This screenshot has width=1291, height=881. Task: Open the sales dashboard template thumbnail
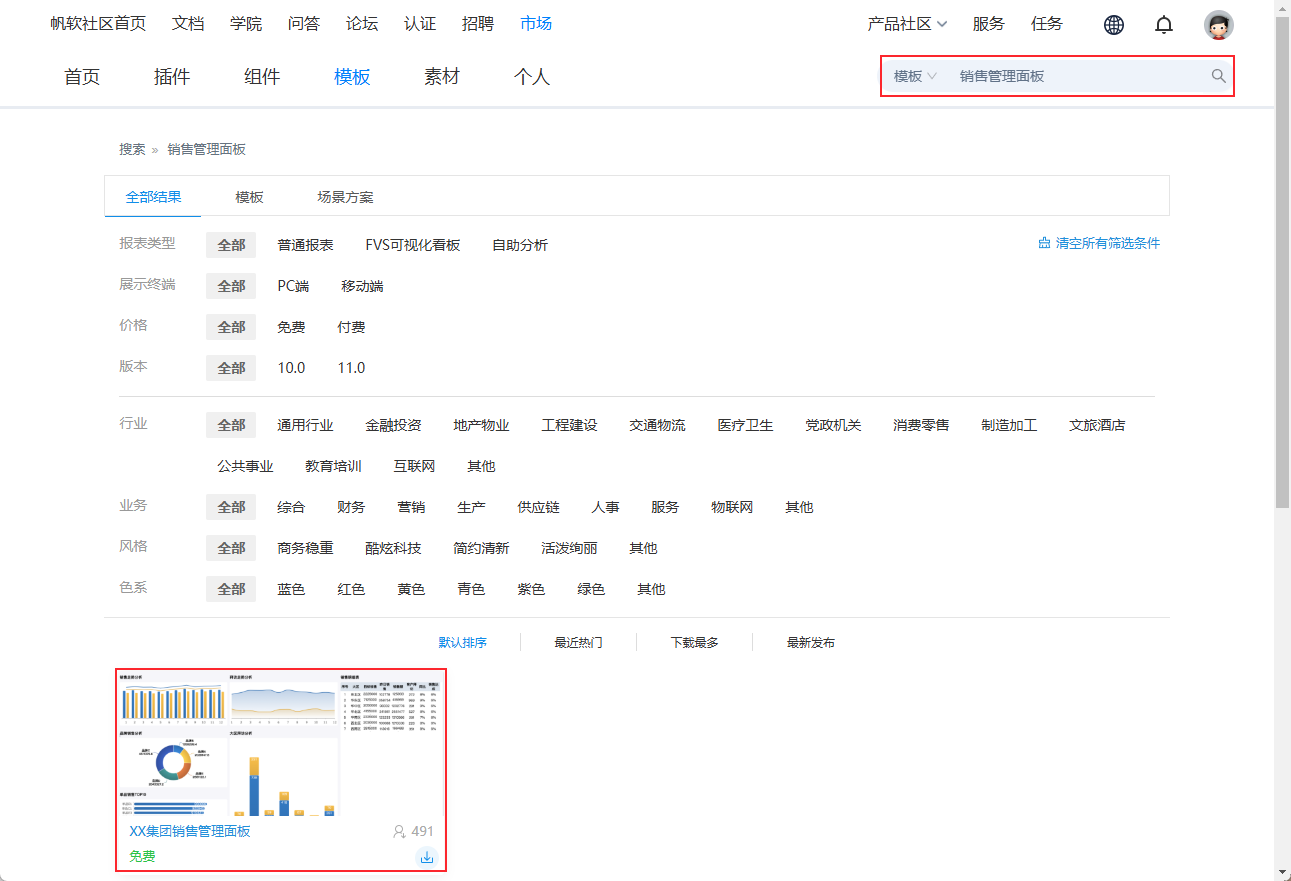tap(280, 743)
